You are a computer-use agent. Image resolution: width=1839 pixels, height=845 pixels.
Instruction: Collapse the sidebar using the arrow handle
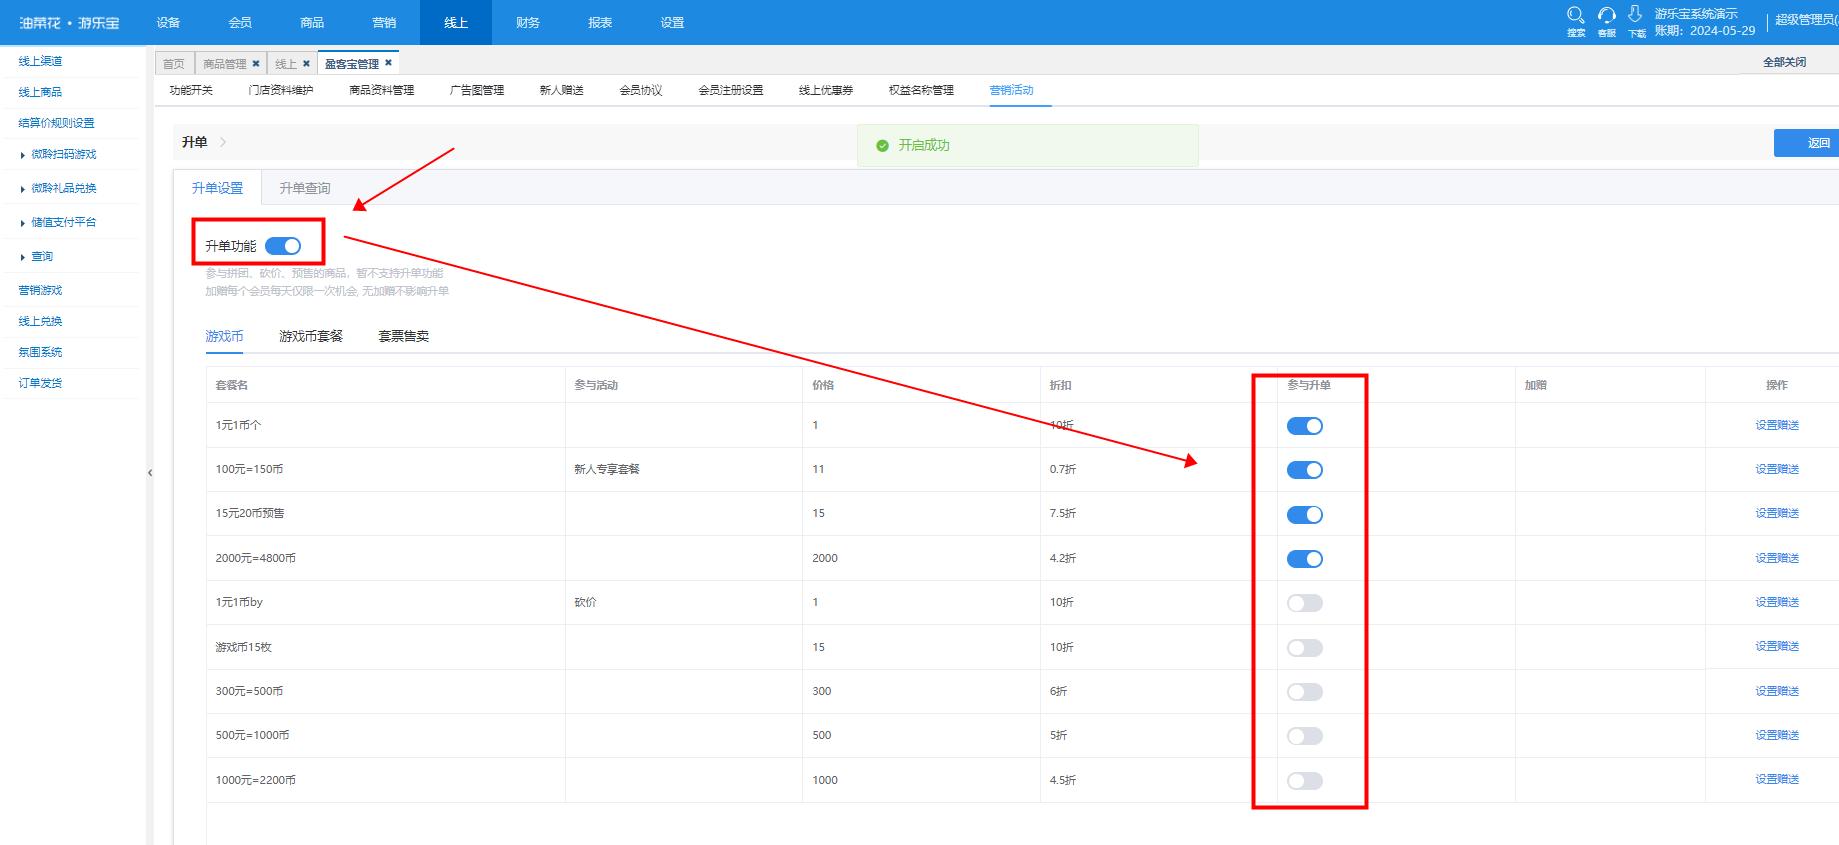click(150, 472)
